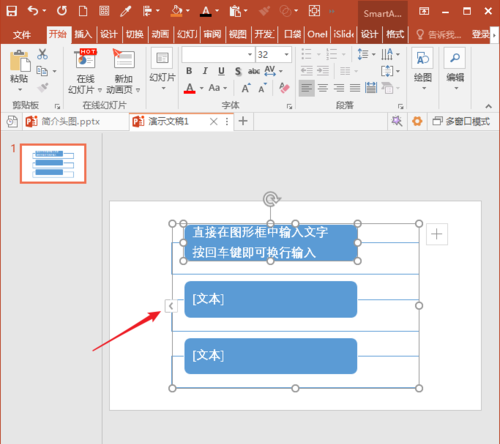500x444 pixels.
Task: Click decrease font size A icon
Action: (x=262, y=88)
